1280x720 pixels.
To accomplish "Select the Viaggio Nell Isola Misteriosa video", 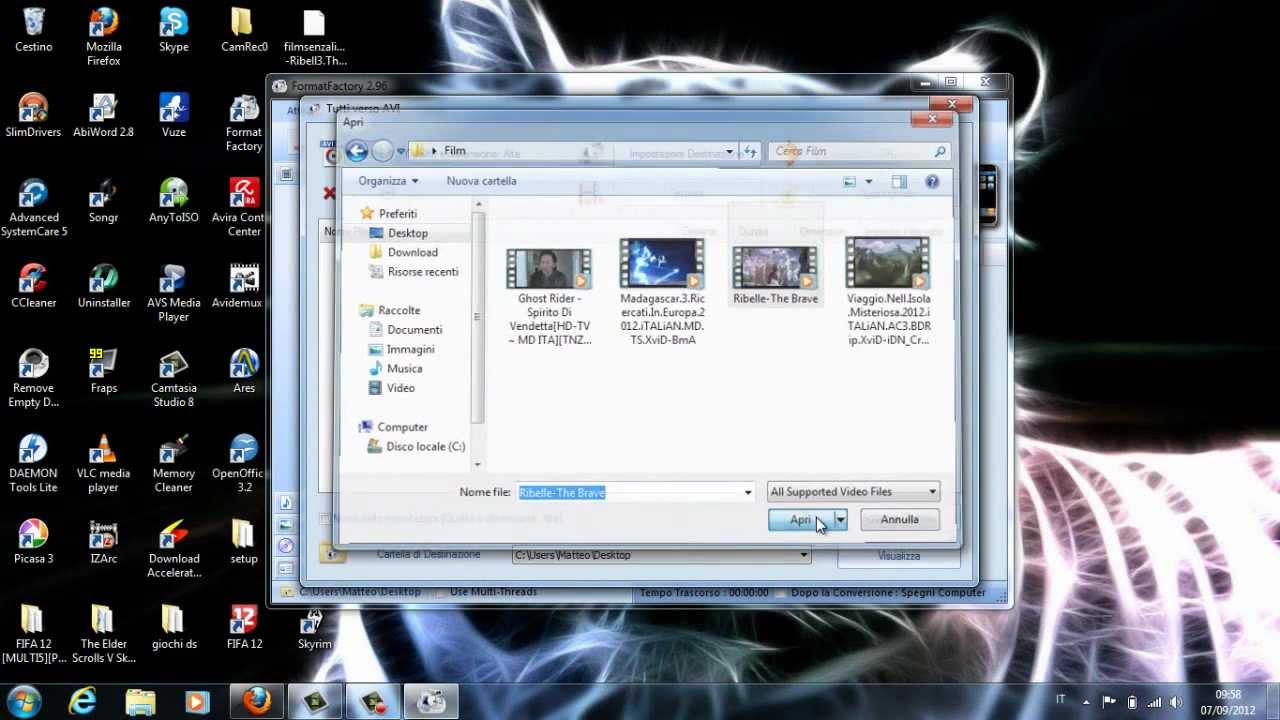I will coord(888,292).
